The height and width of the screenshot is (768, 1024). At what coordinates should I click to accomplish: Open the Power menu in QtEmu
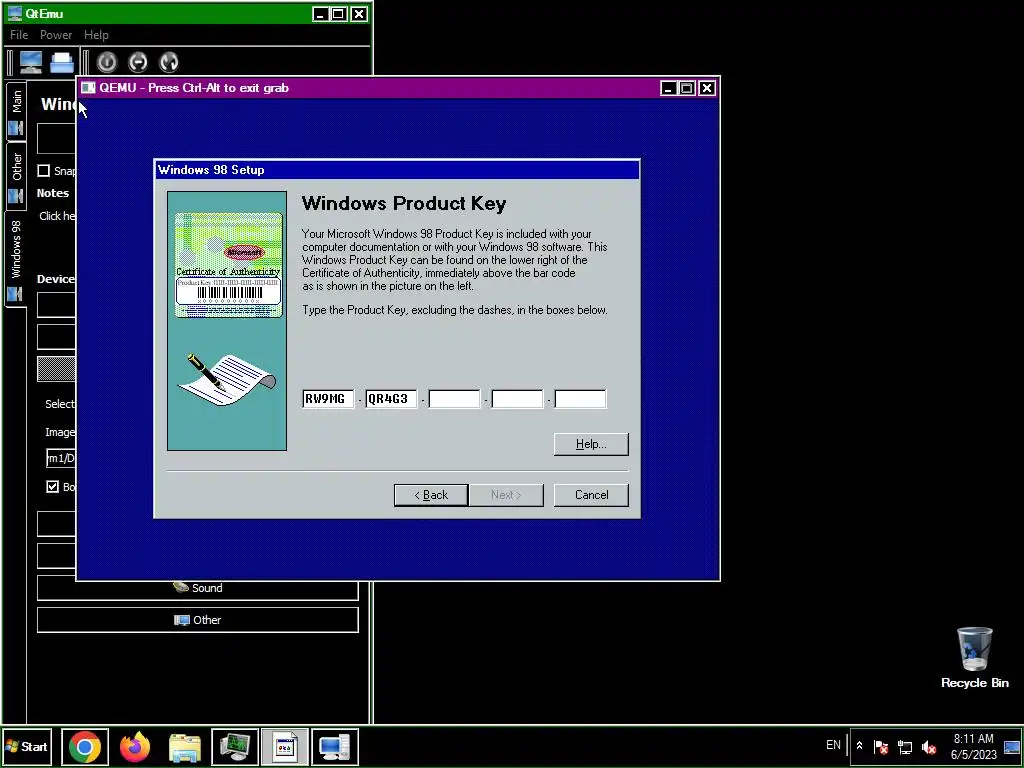(x=56, y=35)
